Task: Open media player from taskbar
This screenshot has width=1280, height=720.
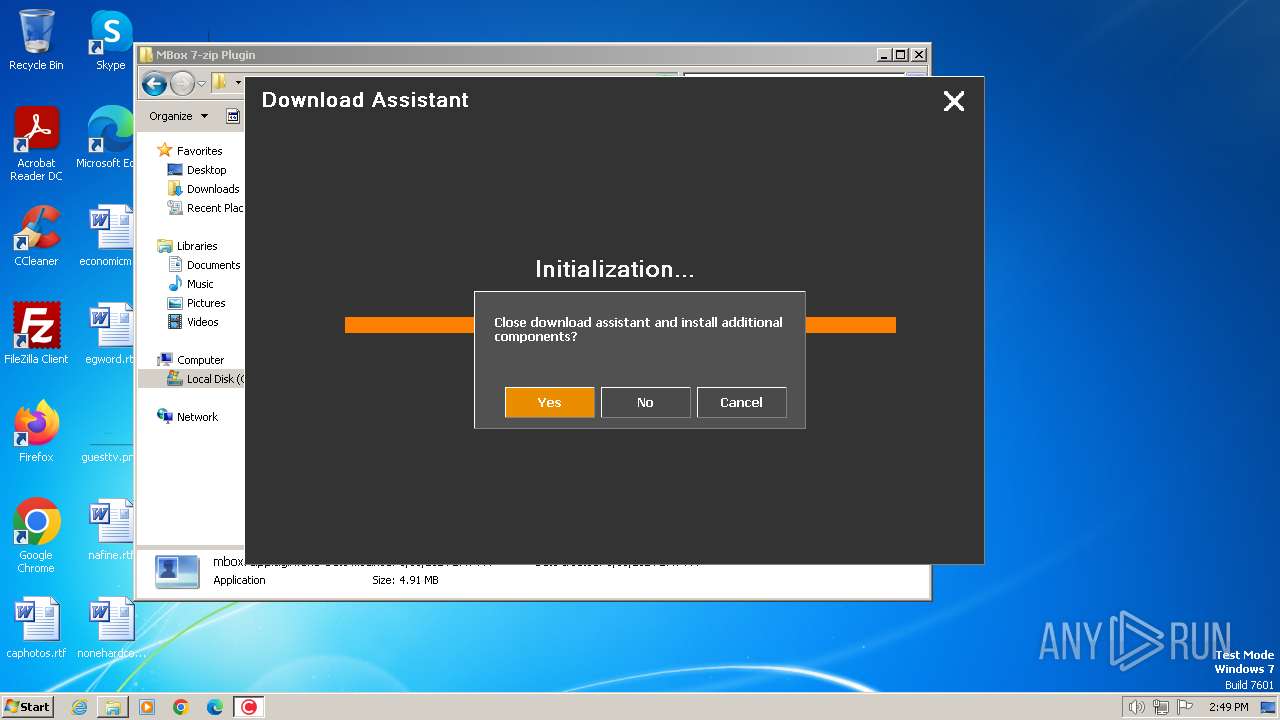Action: pos(147,707)
